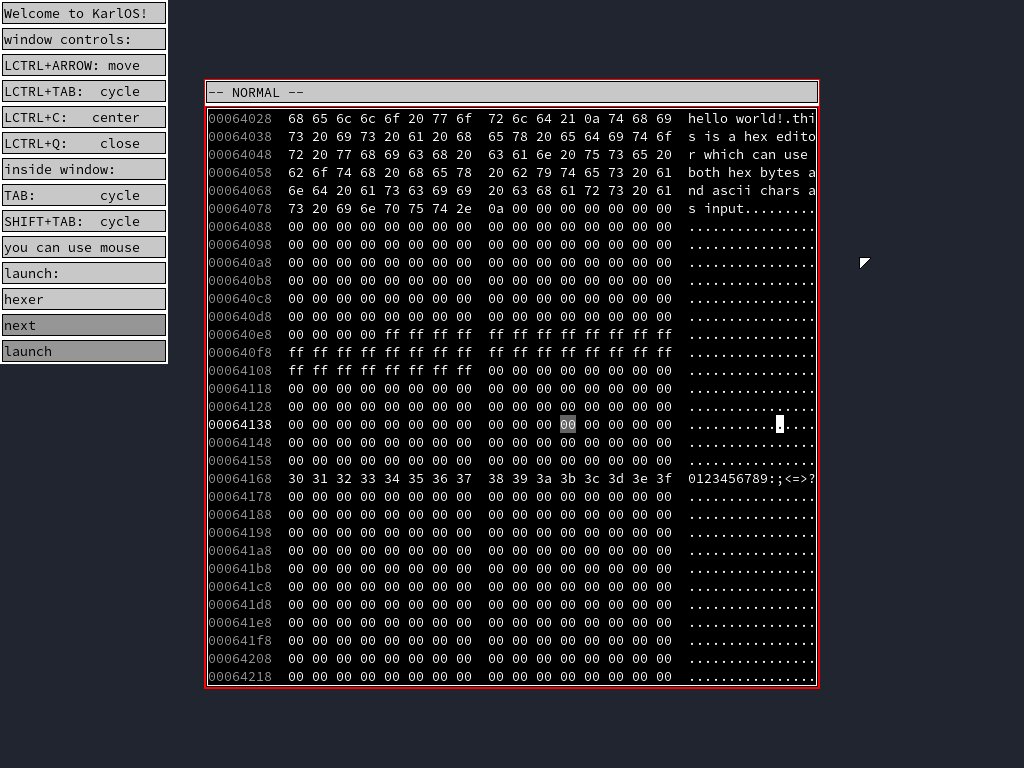Click the first byte 68 at row 00064028
This screenshot has height=768, width=1024.
point(296,118)
